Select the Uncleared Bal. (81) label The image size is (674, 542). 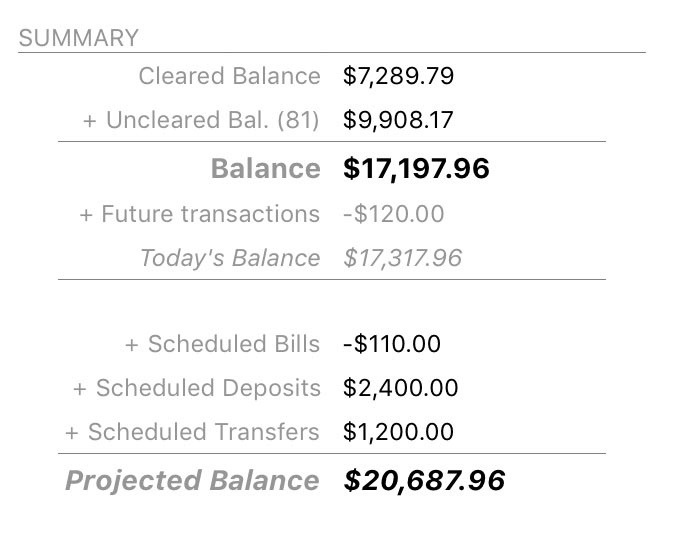212,121
